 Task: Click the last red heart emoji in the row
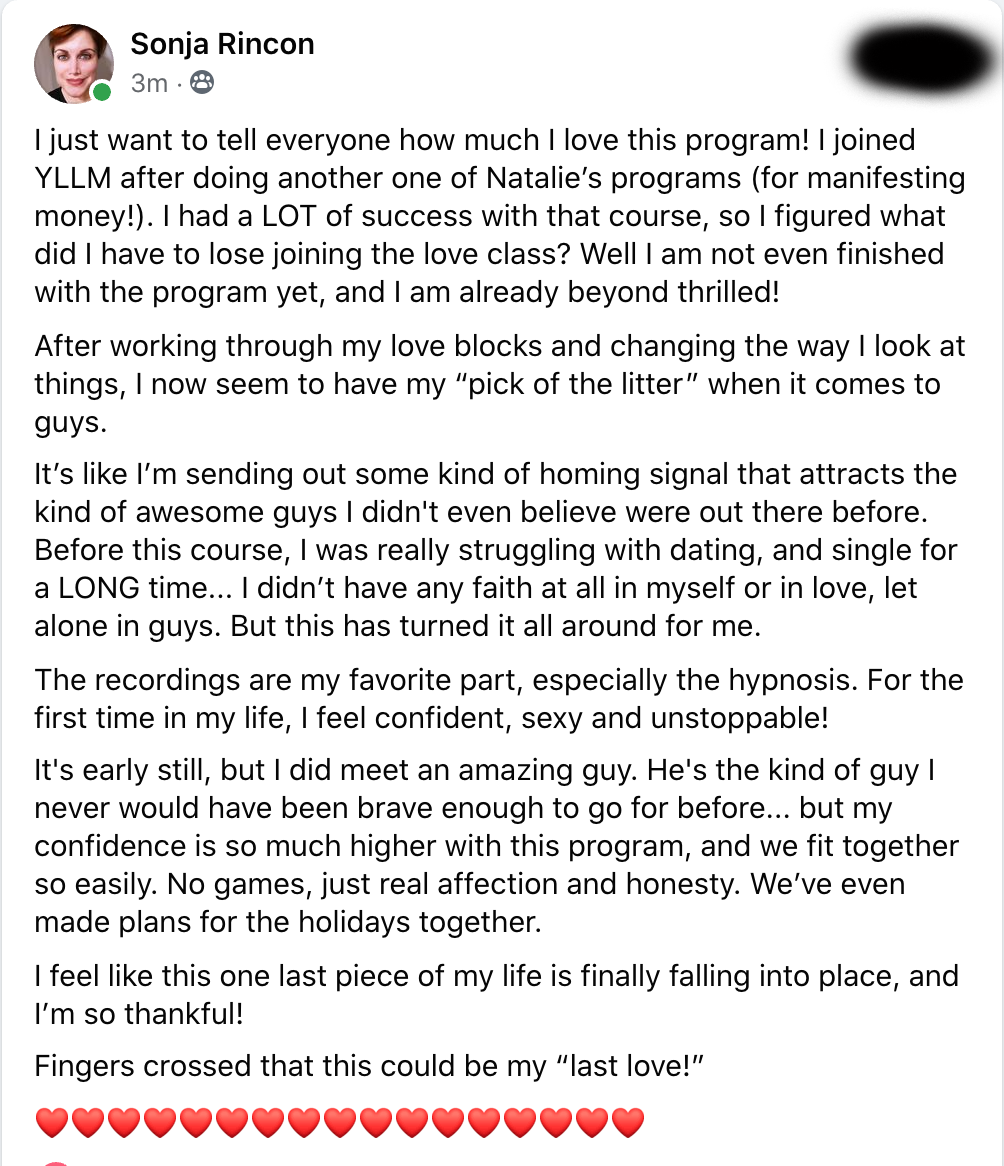click(627, 1123)
